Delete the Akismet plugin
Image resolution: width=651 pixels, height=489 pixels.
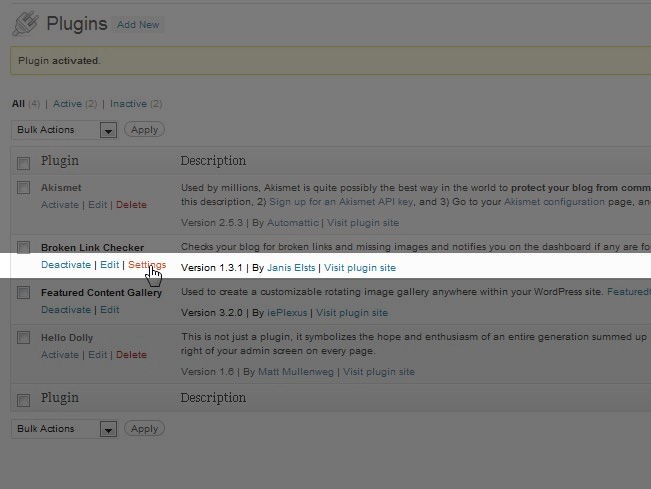[x=131, y=205]
